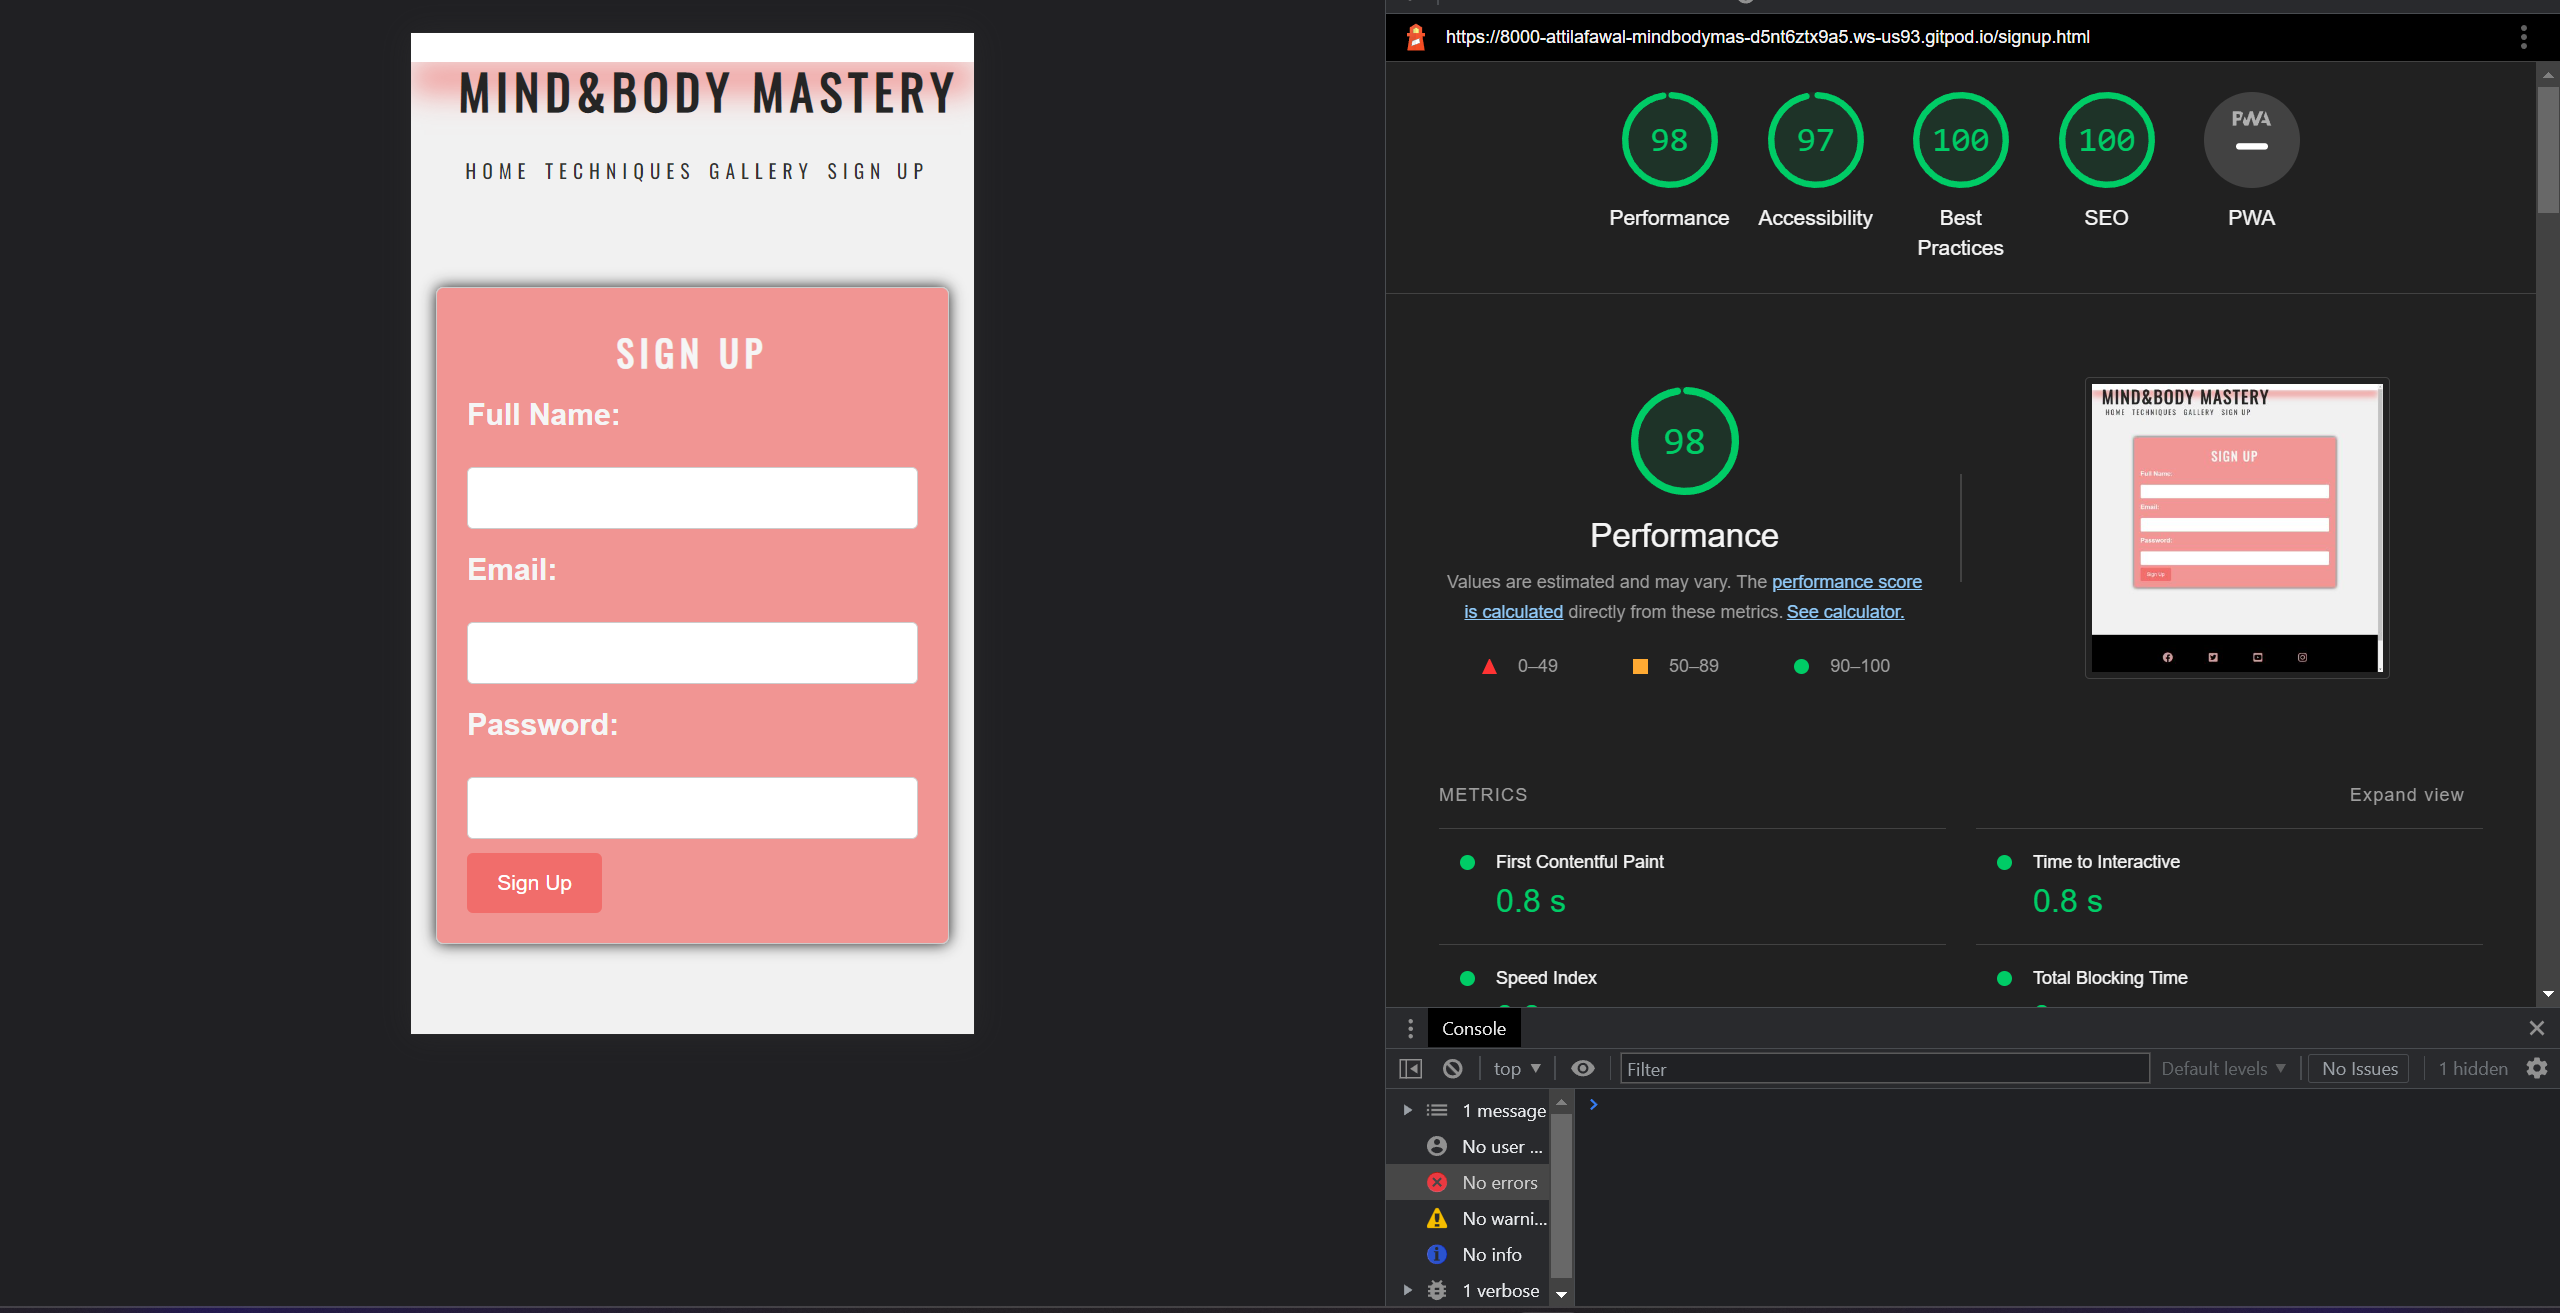Viewport: 2560px width, 1313px height.
Task: Click the Sign Up button on the form
Action: 534,882
